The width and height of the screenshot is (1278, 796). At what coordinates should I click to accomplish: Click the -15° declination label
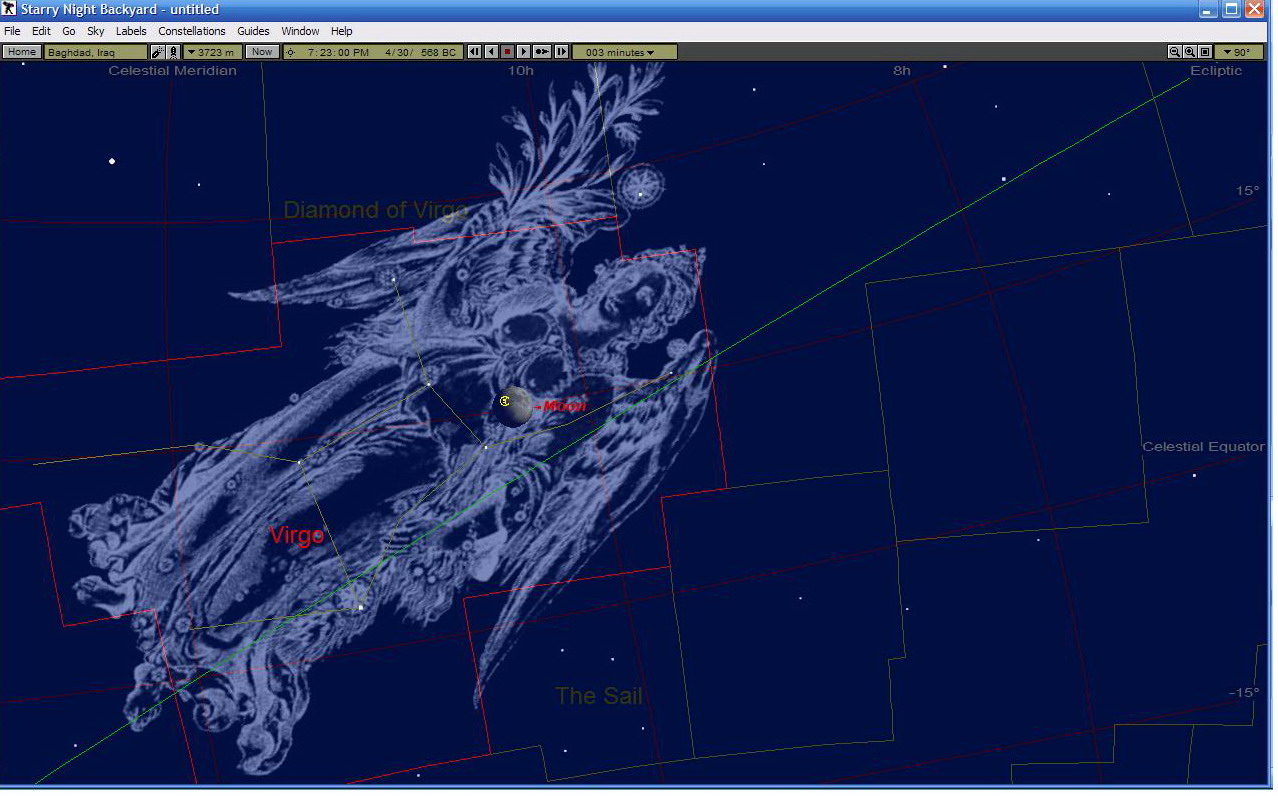tap(1243, 693)
